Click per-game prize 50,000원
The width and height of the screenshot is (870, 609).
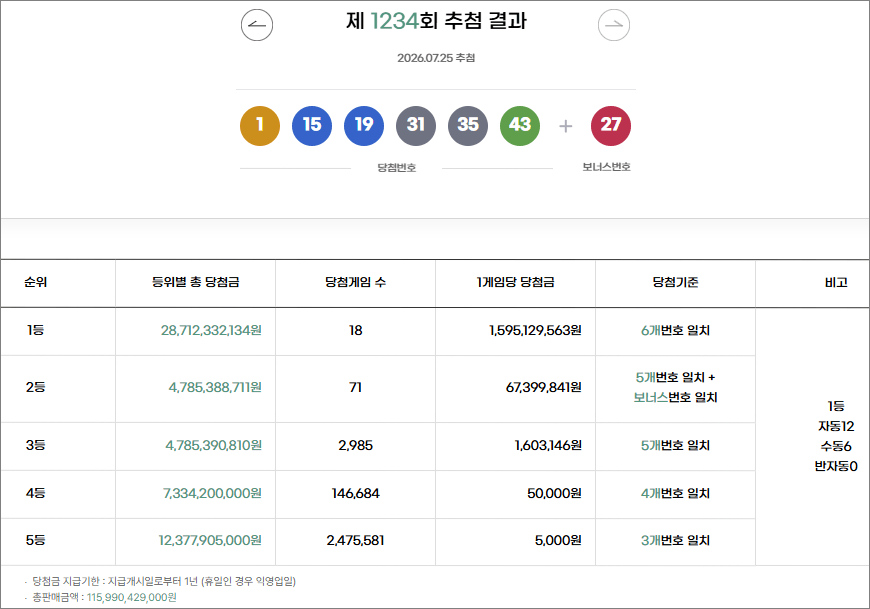tap(554, 493)
